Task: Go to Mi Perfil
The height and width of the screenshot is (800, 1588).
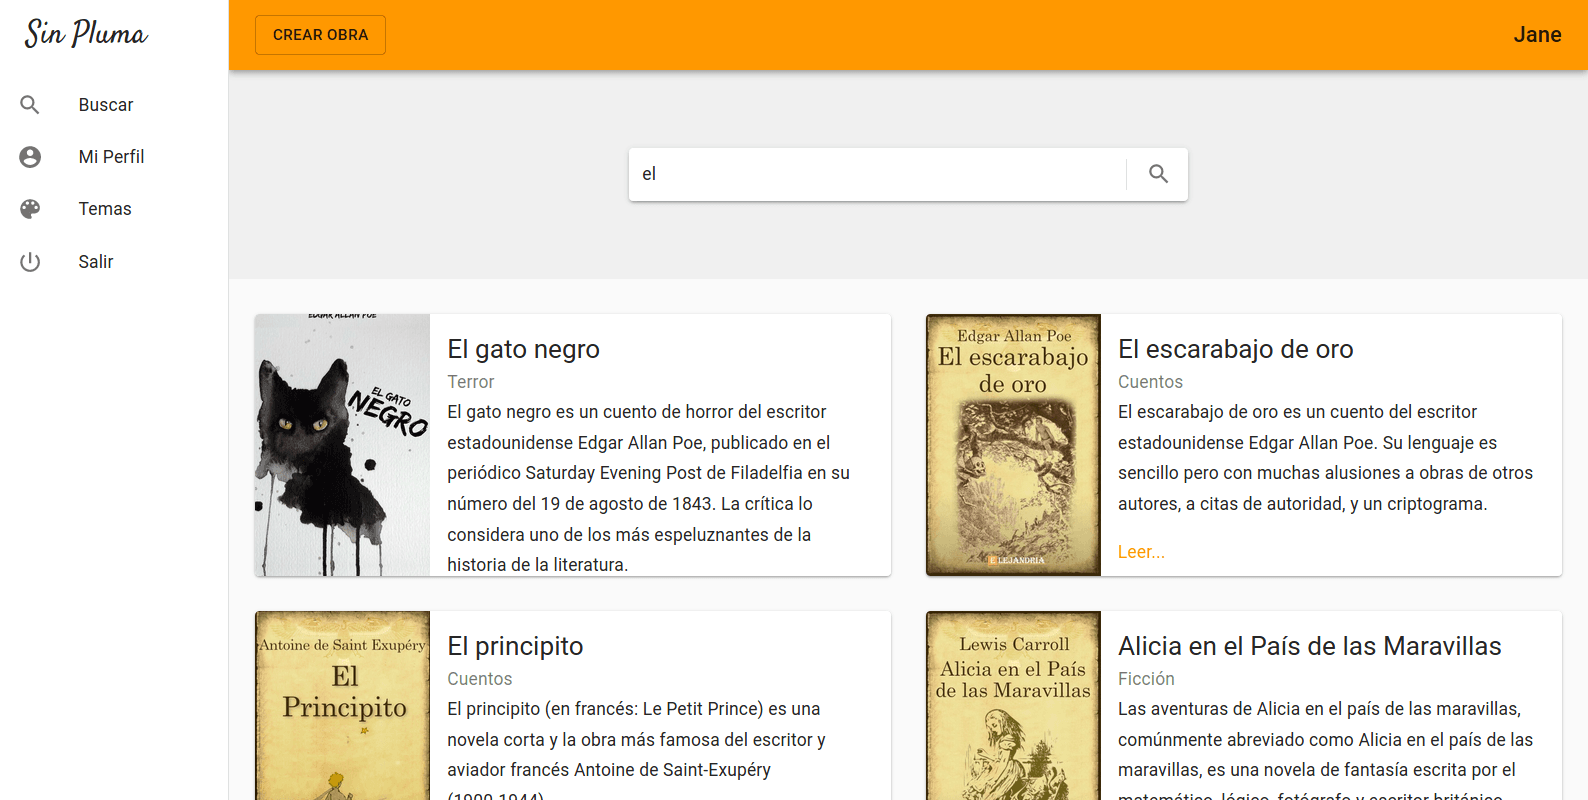Action: tap(114, 157)
